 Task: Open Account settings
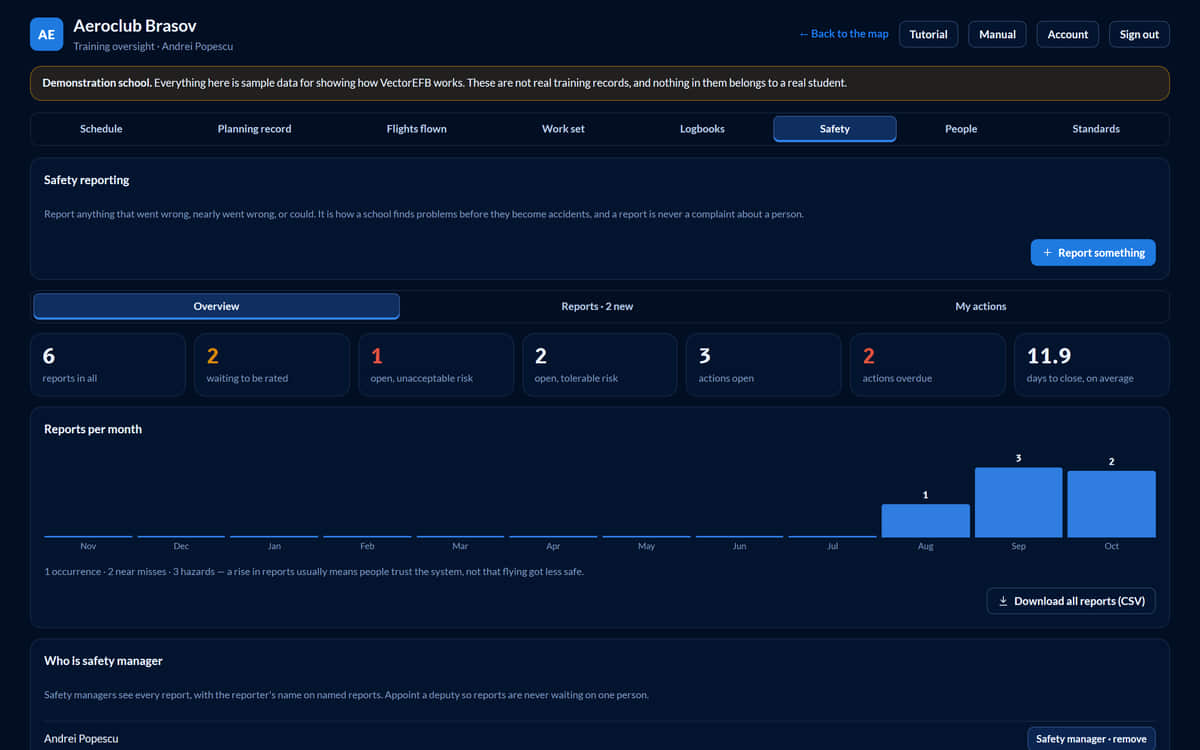click(1068, 34)
